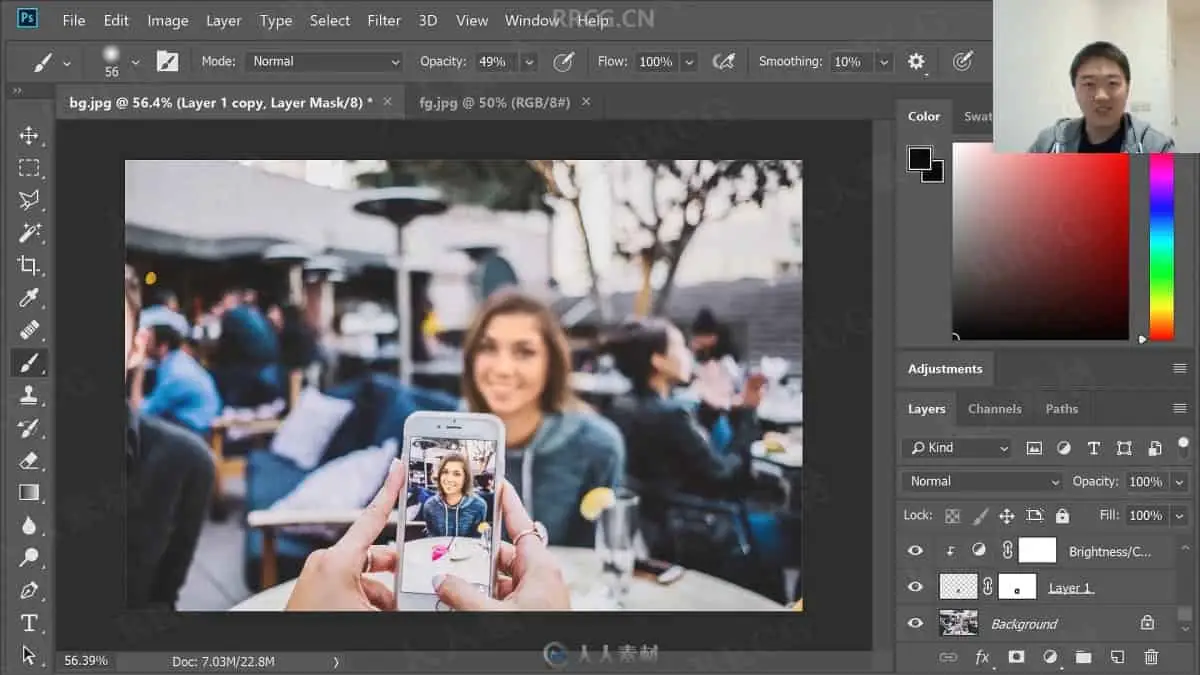The height and width of the screenshot is (675, 1200).
Task: Open the brush Mode dropdown
Action: (x=325, y=62)
